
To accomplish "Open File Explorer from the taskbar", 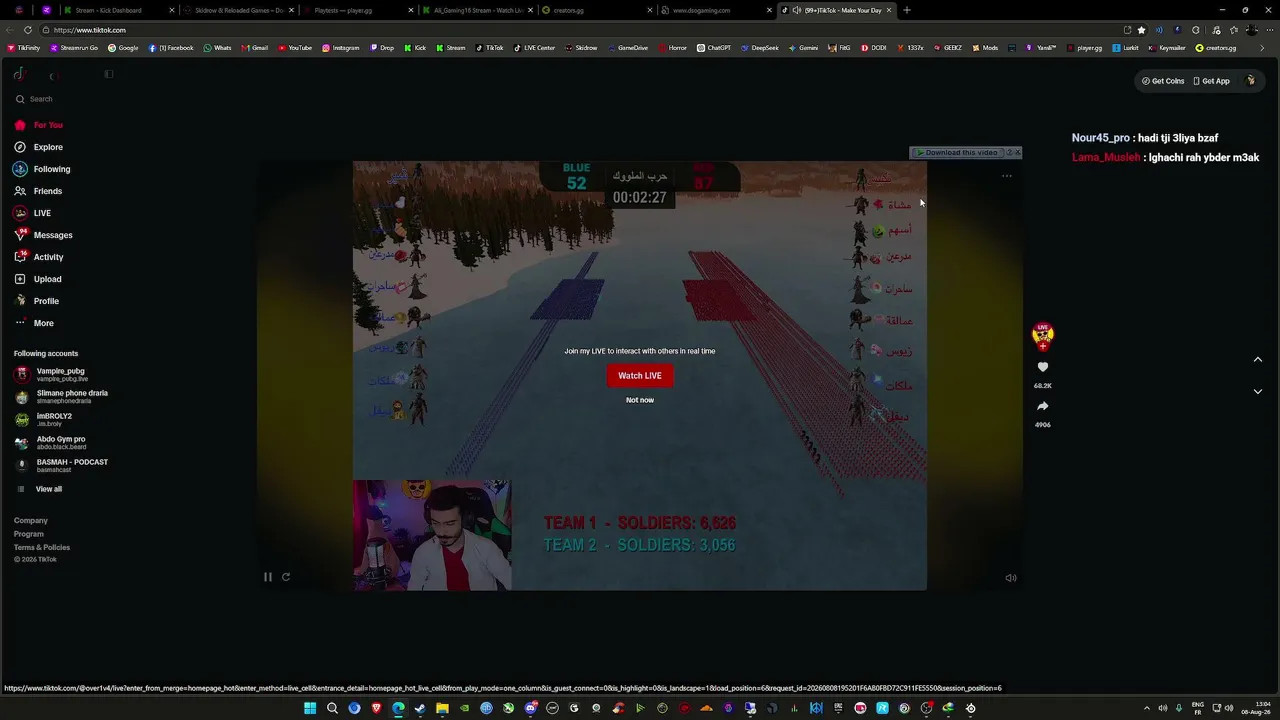I will coord(442,709).
